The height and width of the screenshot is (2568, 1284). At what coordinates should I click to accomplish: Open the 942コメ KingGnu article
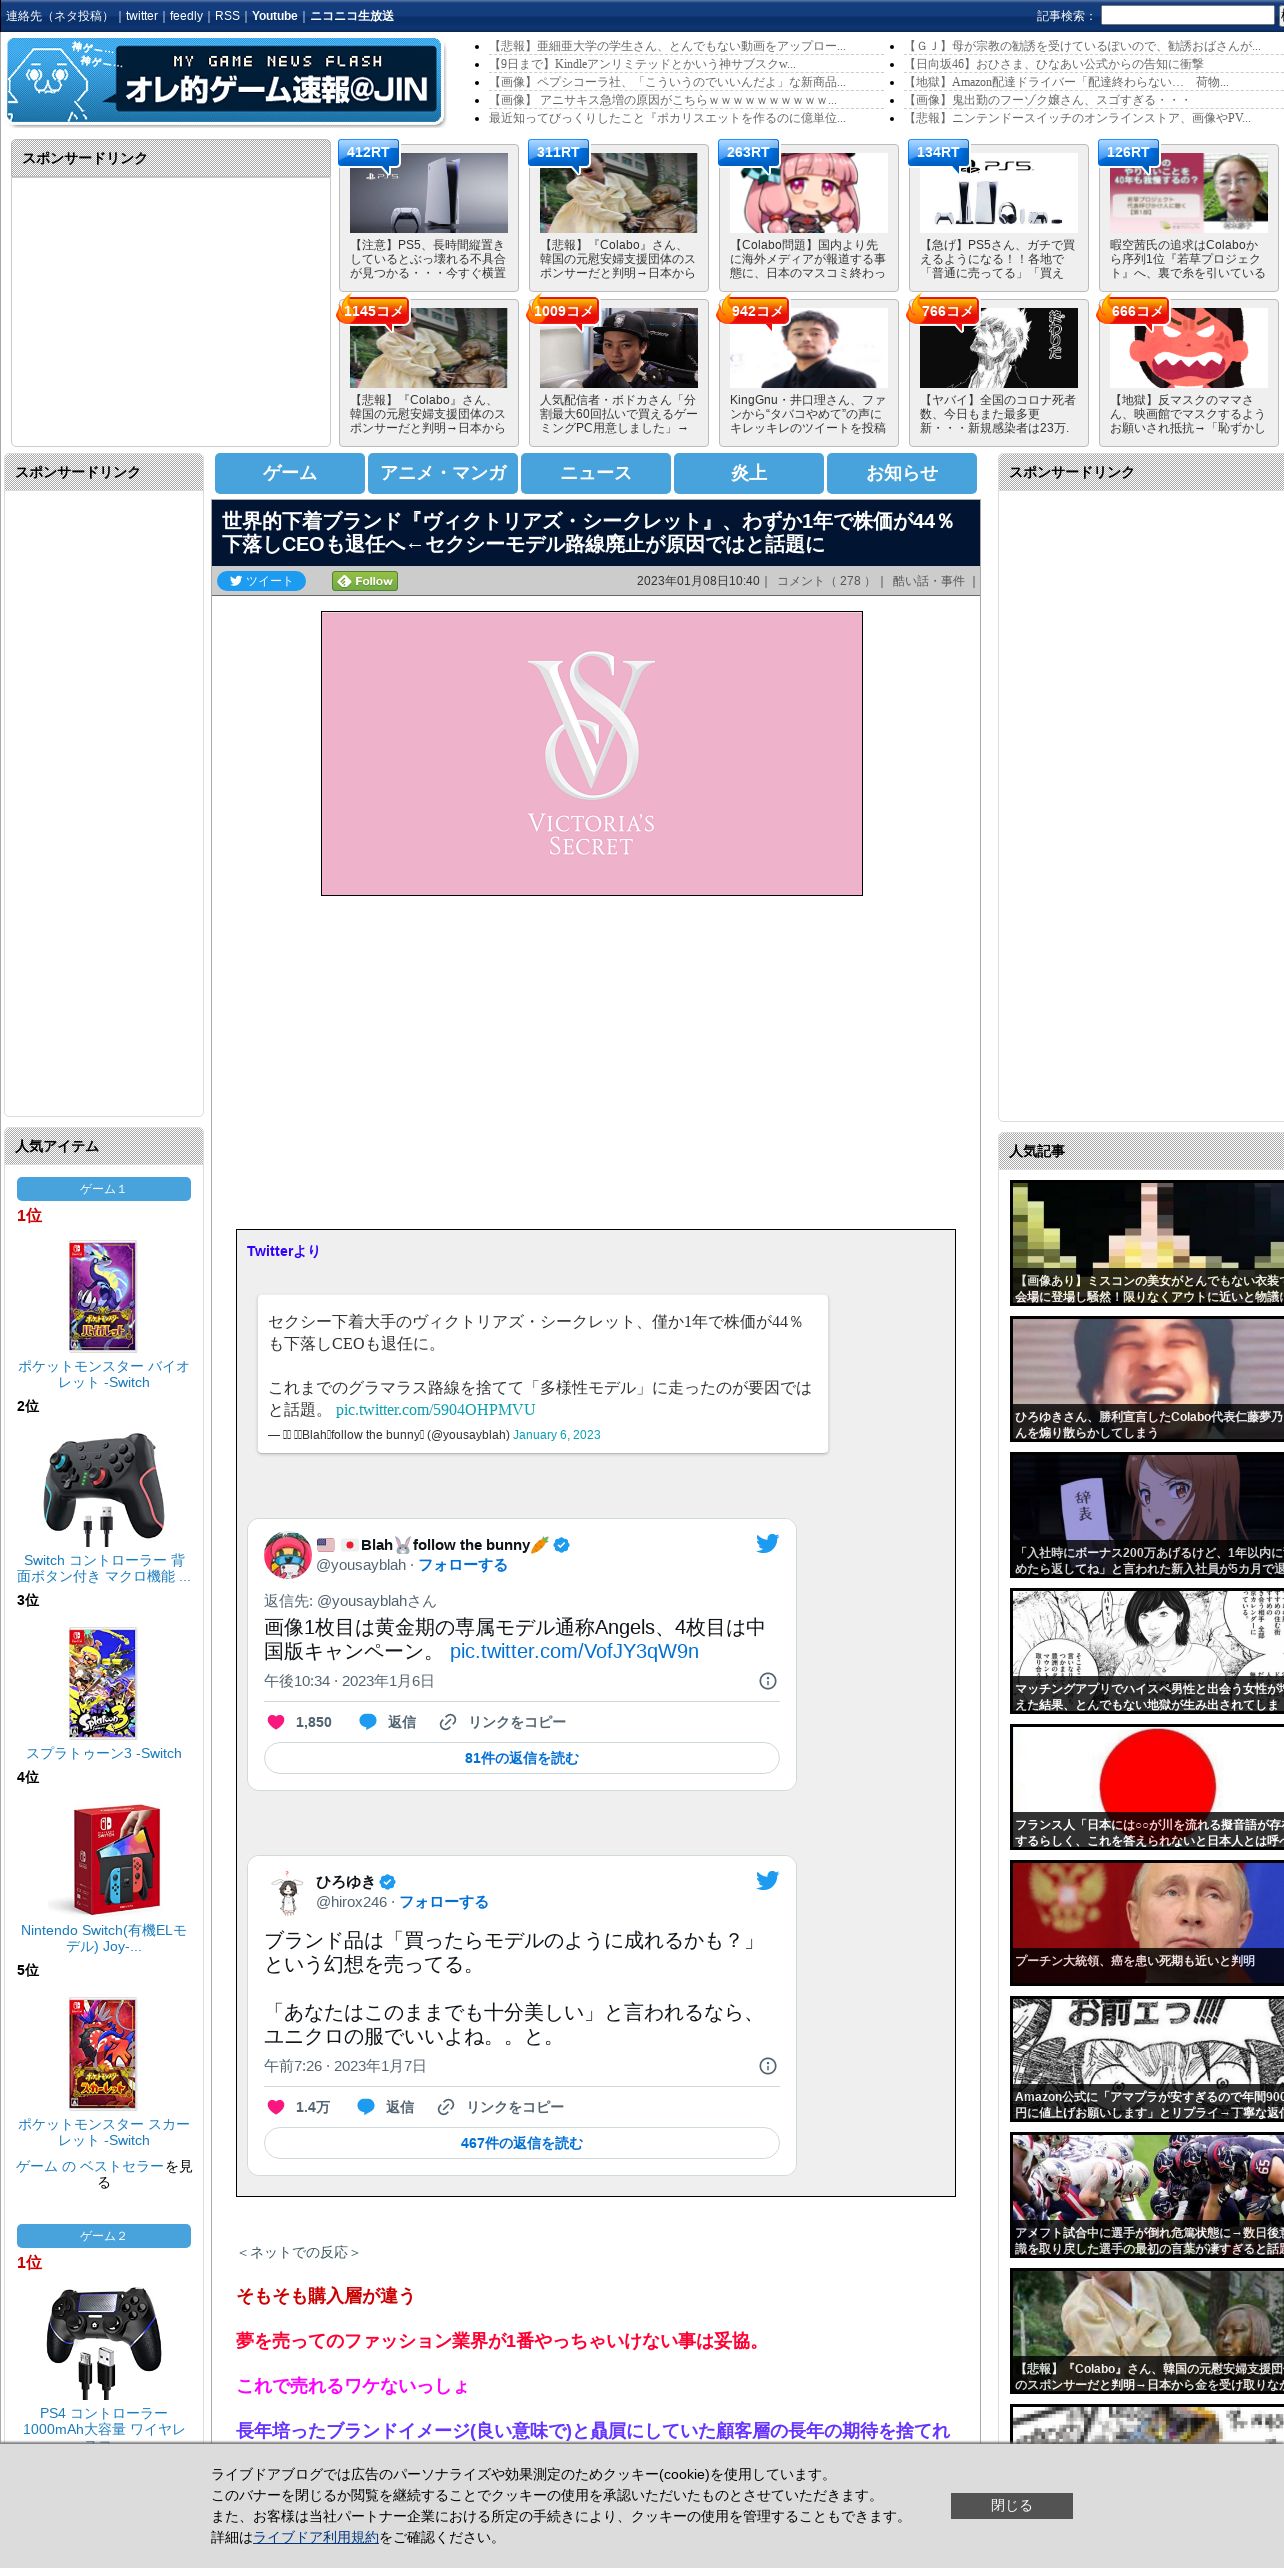pos(809,372)
